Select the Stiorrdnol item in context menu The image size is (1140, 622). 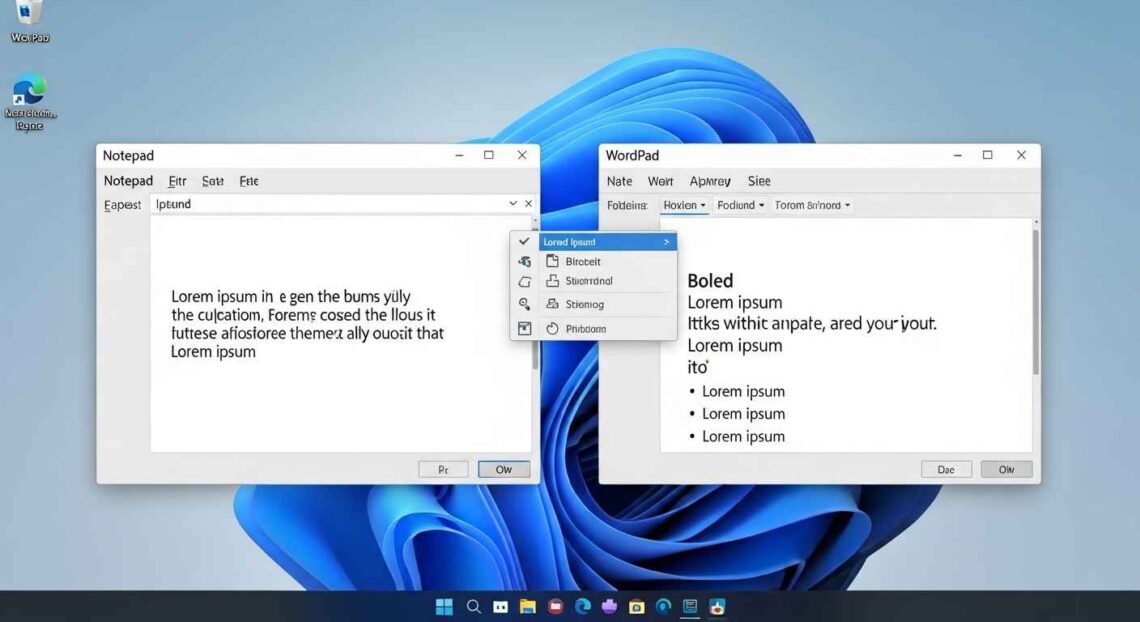588,281
